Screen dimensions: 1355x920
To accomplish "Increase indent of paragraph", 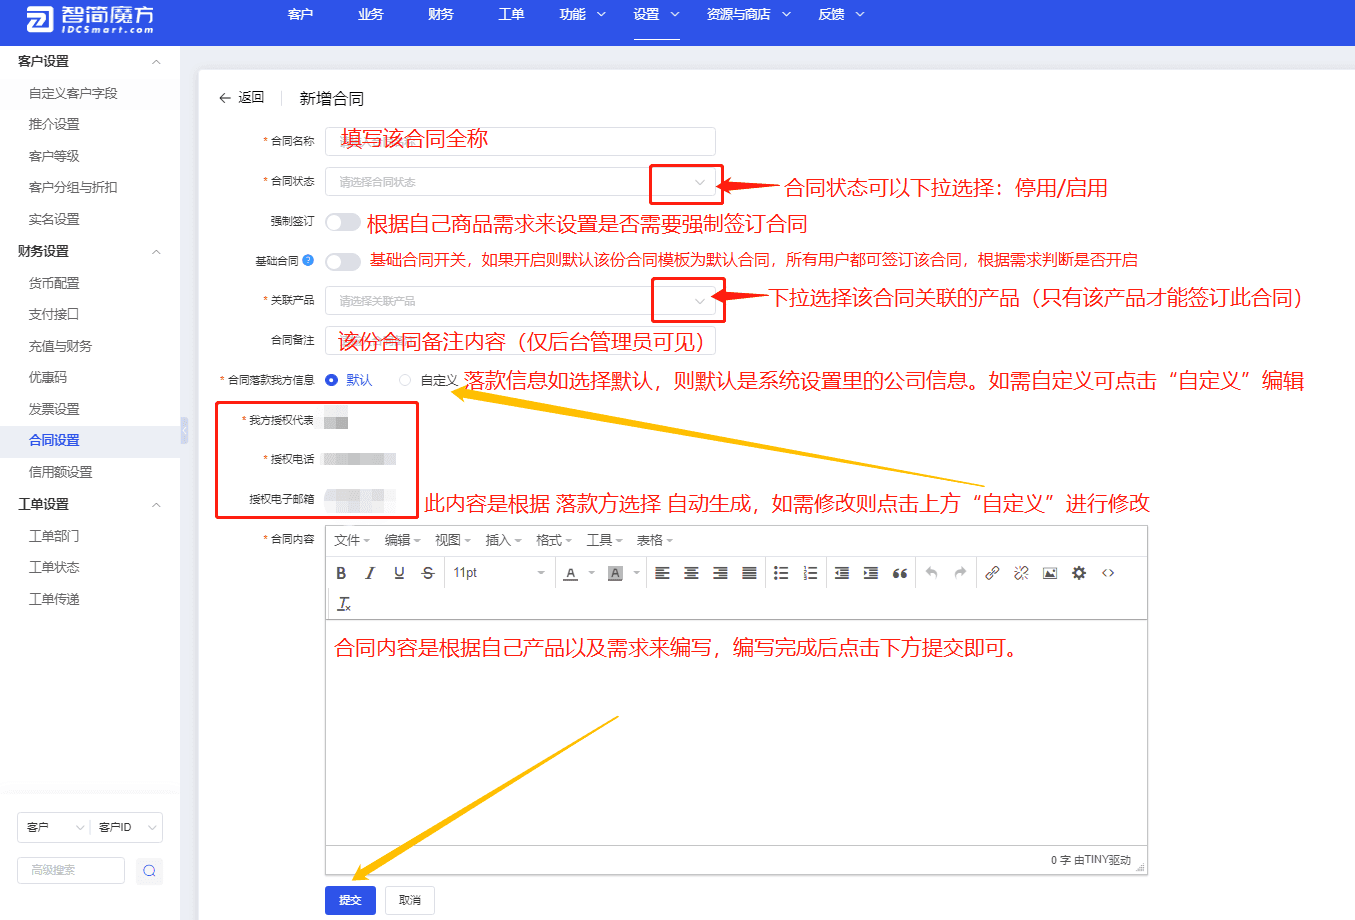I will (871, 573).
